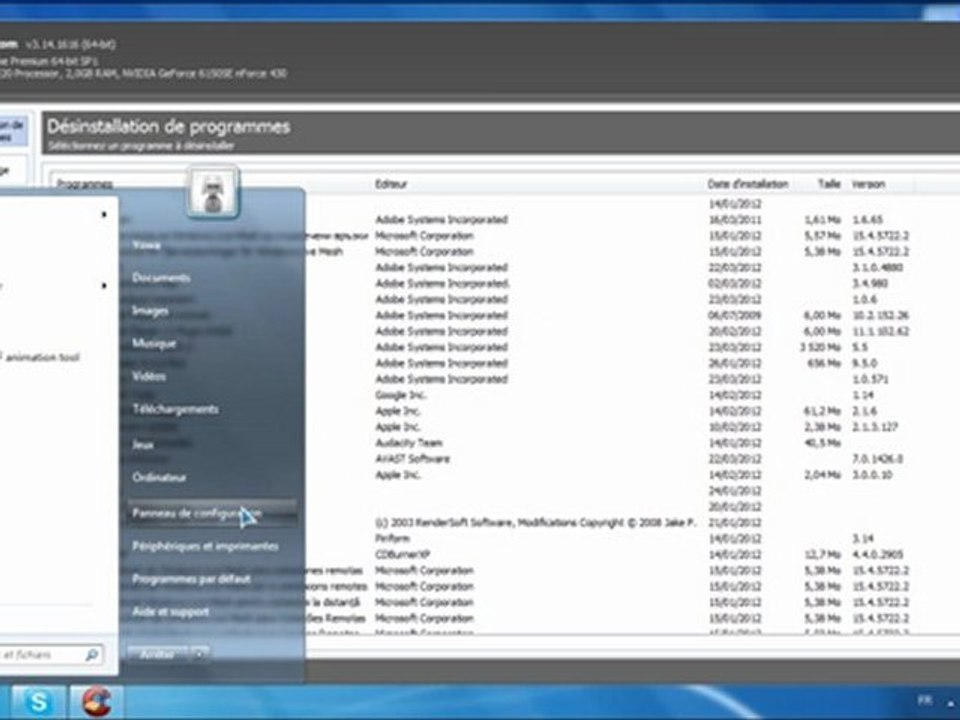
Task: Open Vidéos from the Start menu
Action: tap(149, 377)
